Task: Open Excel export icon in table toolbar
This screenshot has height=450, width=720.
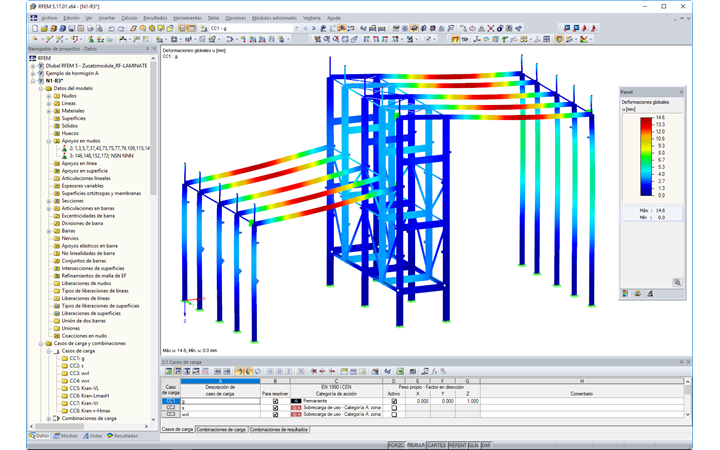Action: click(400, 371)
